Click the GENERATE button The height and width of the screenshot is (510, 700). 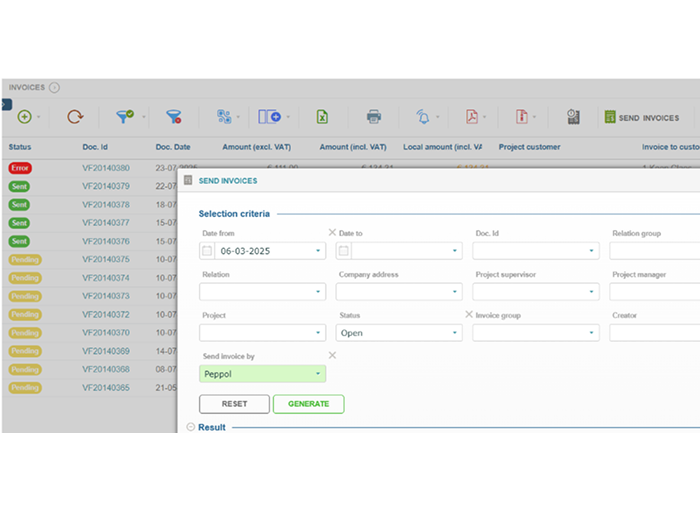tap(308, 404)
